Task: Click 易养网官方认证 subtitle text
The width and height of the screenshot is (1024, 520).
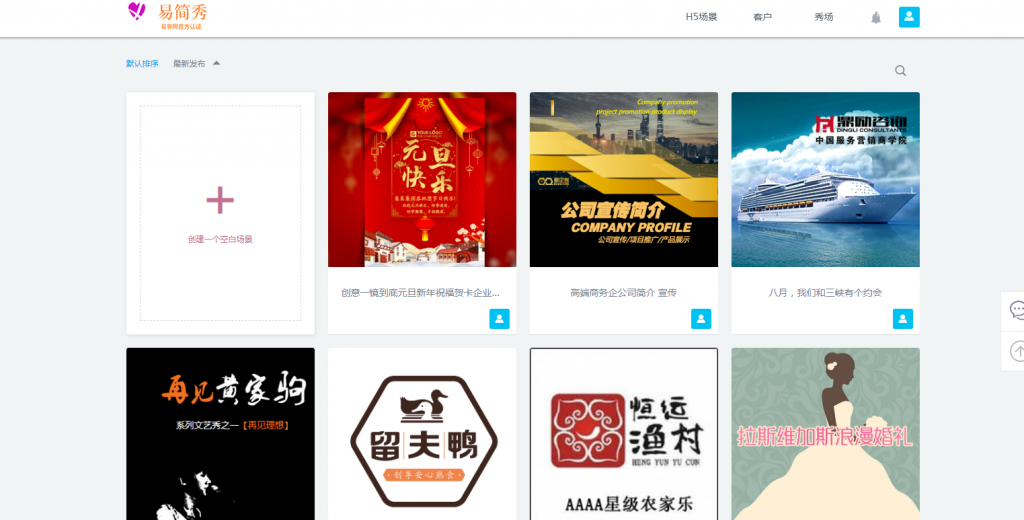Action: [181, 27]
